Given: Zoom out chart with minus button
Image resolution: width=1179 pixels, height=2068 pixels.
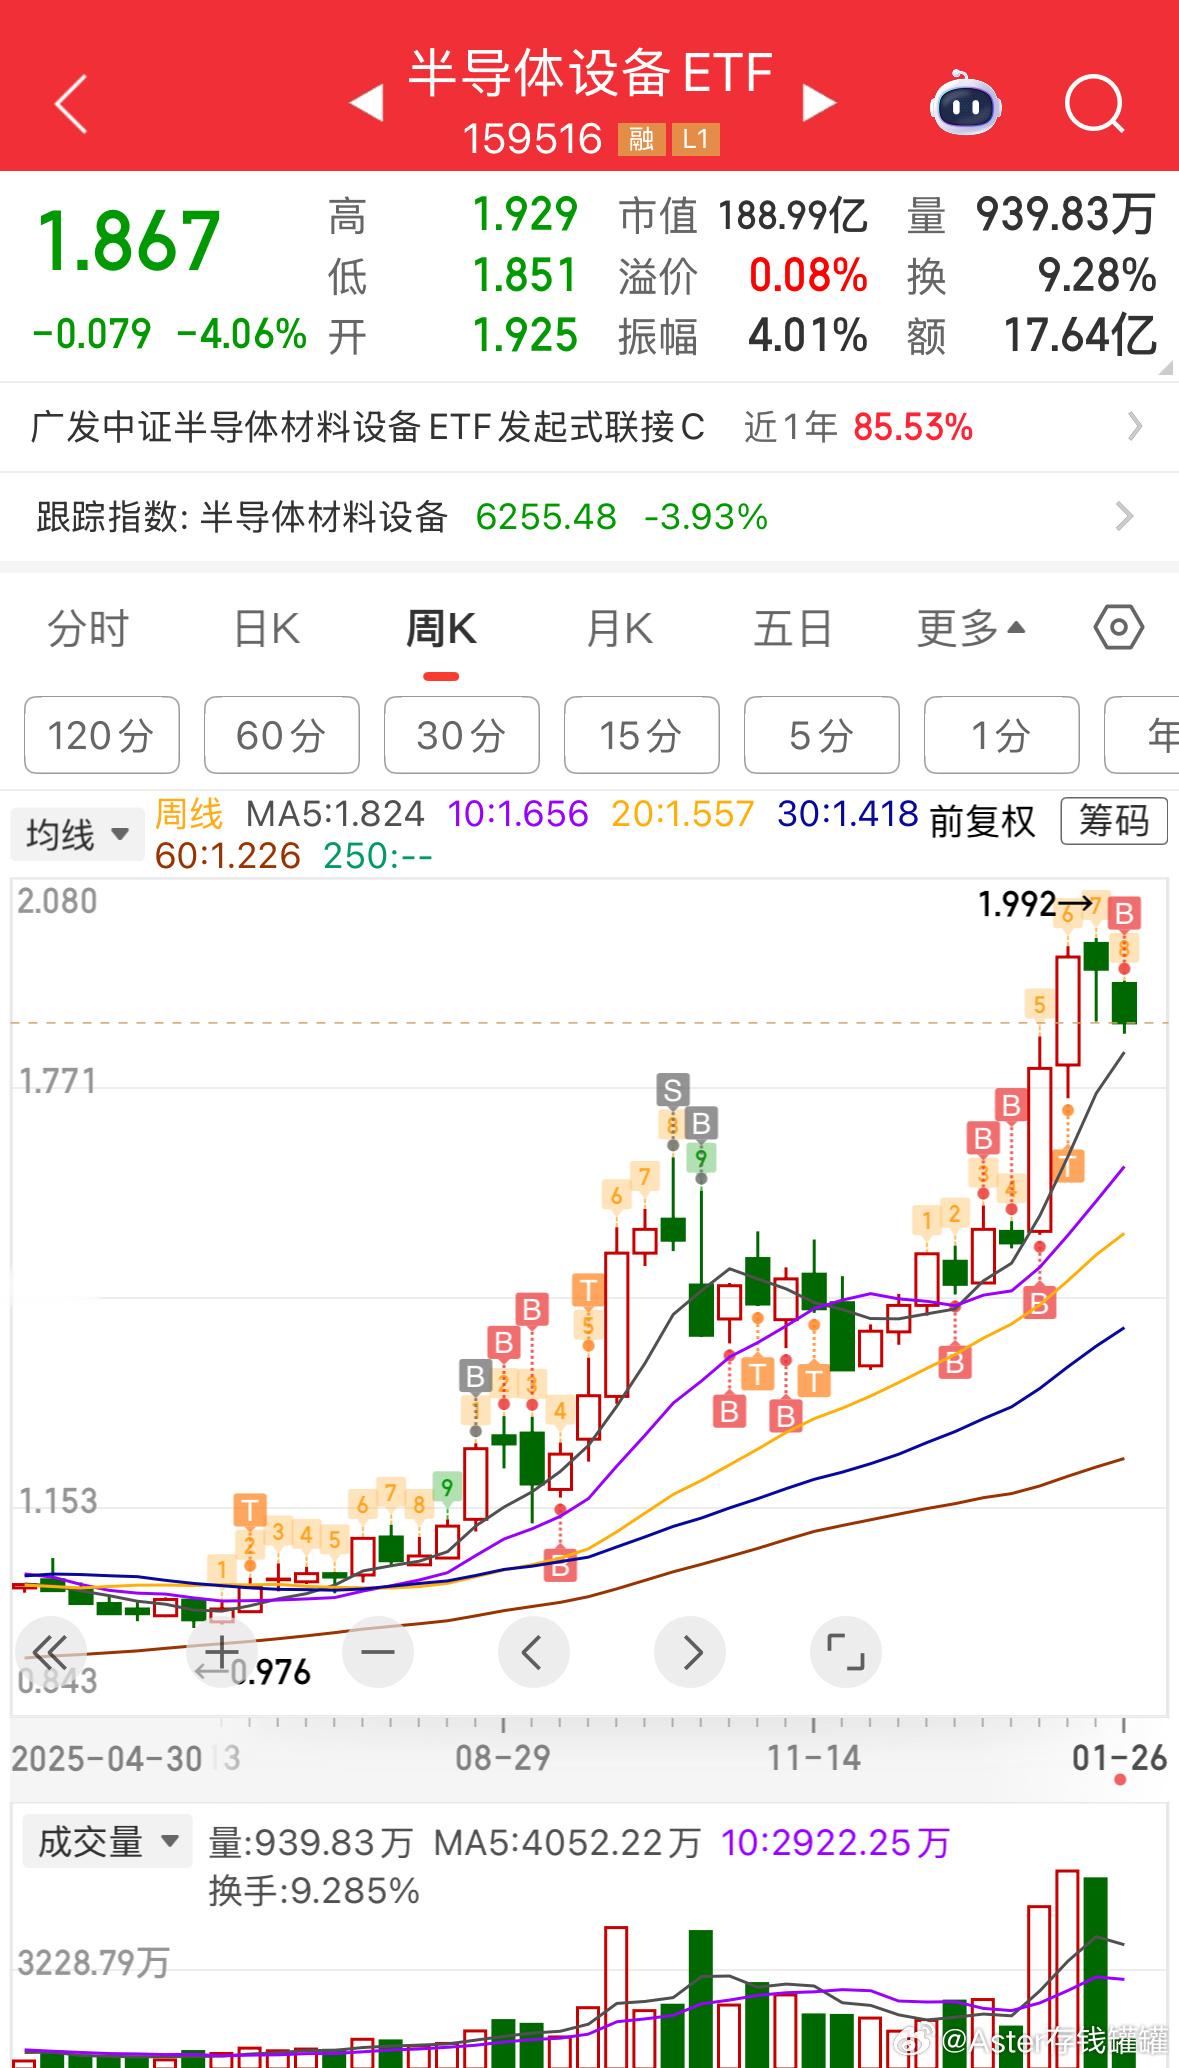Looking at the screenshot, I should click(378, 1652).
